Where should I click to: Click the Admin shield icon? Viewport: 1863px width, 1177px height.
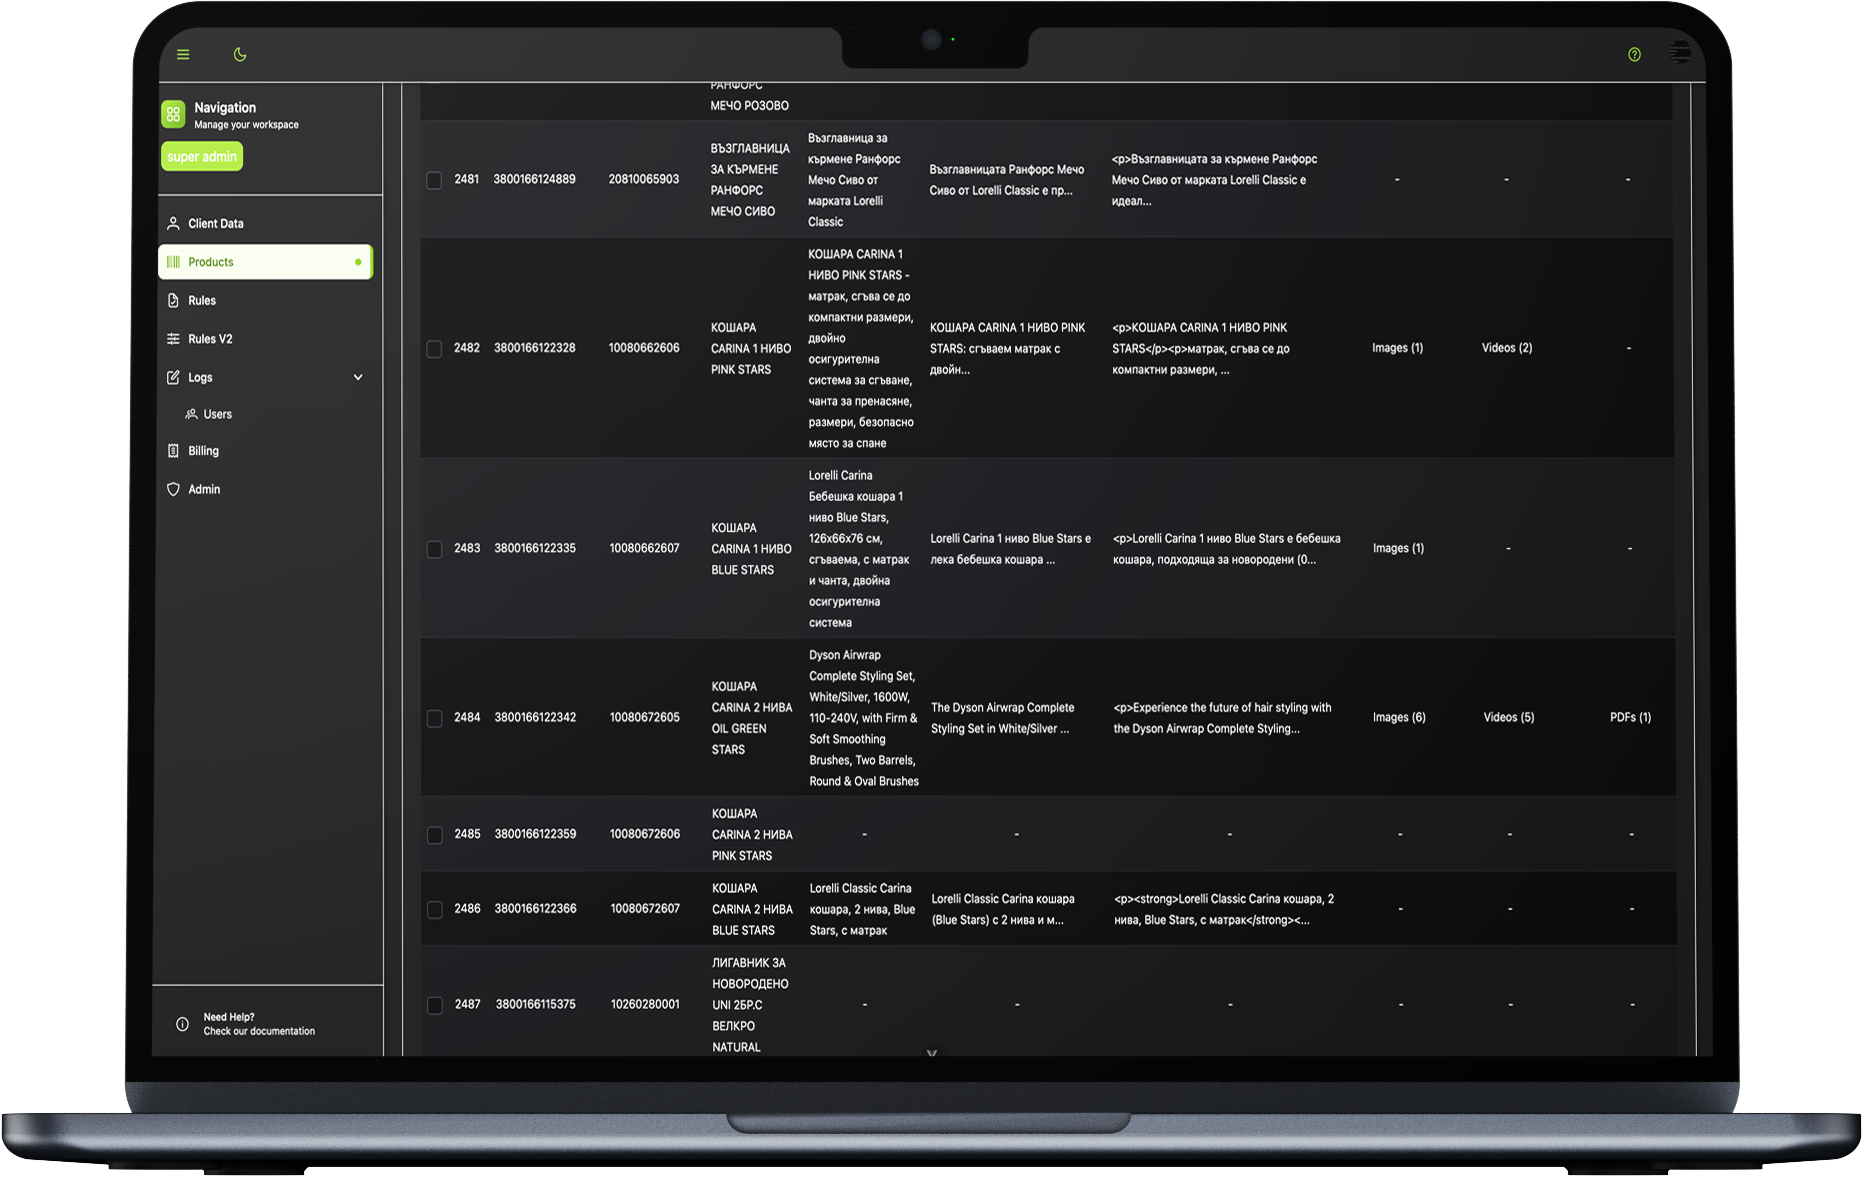click(173, 490)
